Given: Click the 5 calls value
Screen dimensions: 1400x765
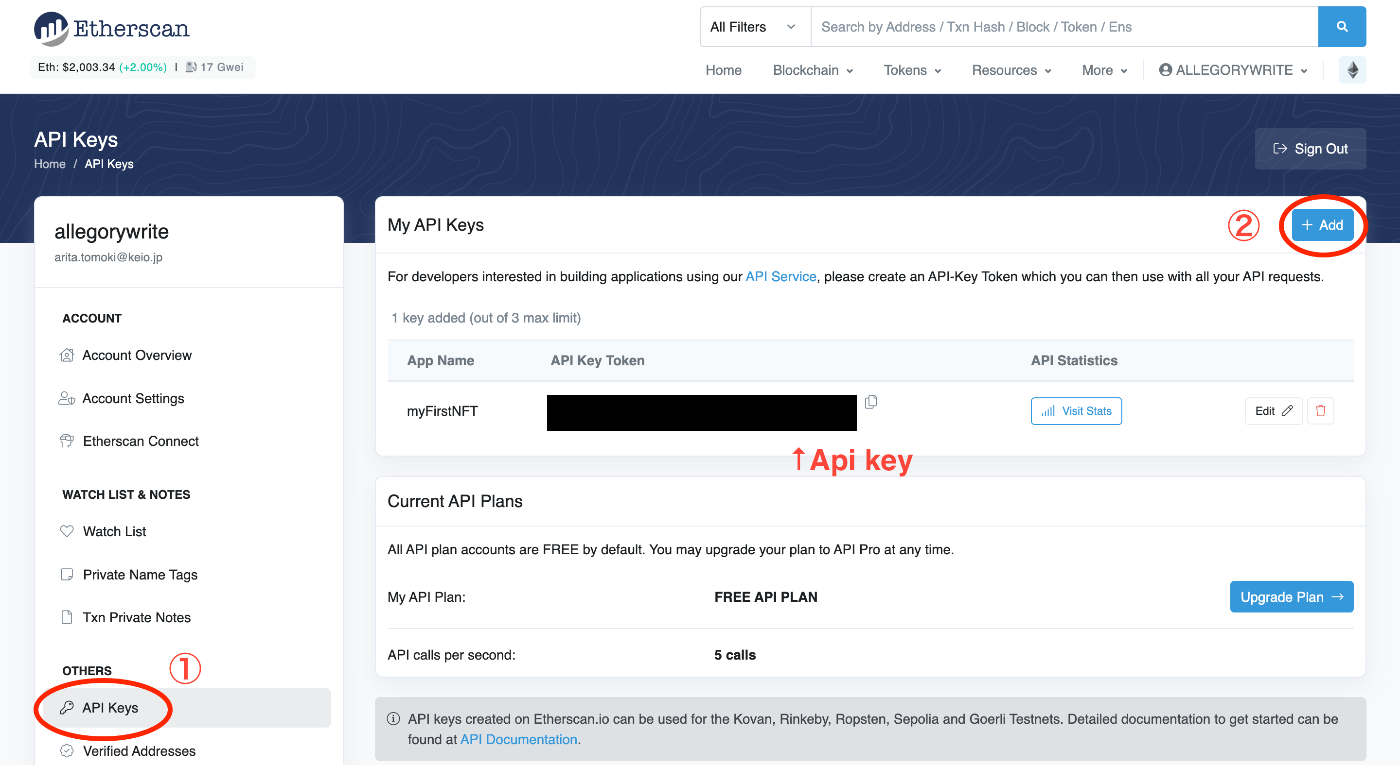Looking at the screenshot, I should [x=735, y=655].
